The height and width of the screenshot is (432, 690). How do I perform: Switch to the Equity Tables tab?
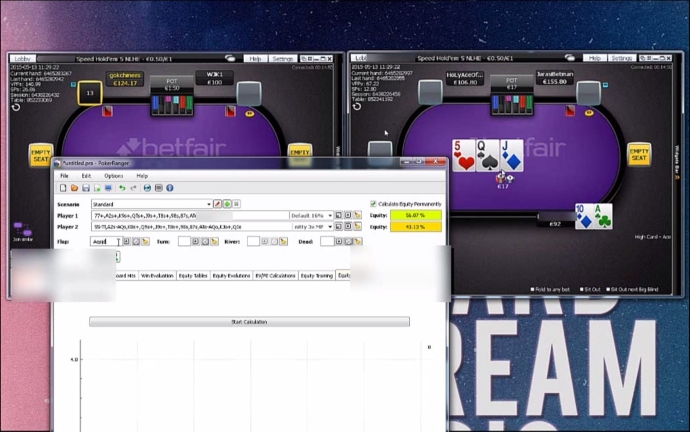tap(193, 276)
